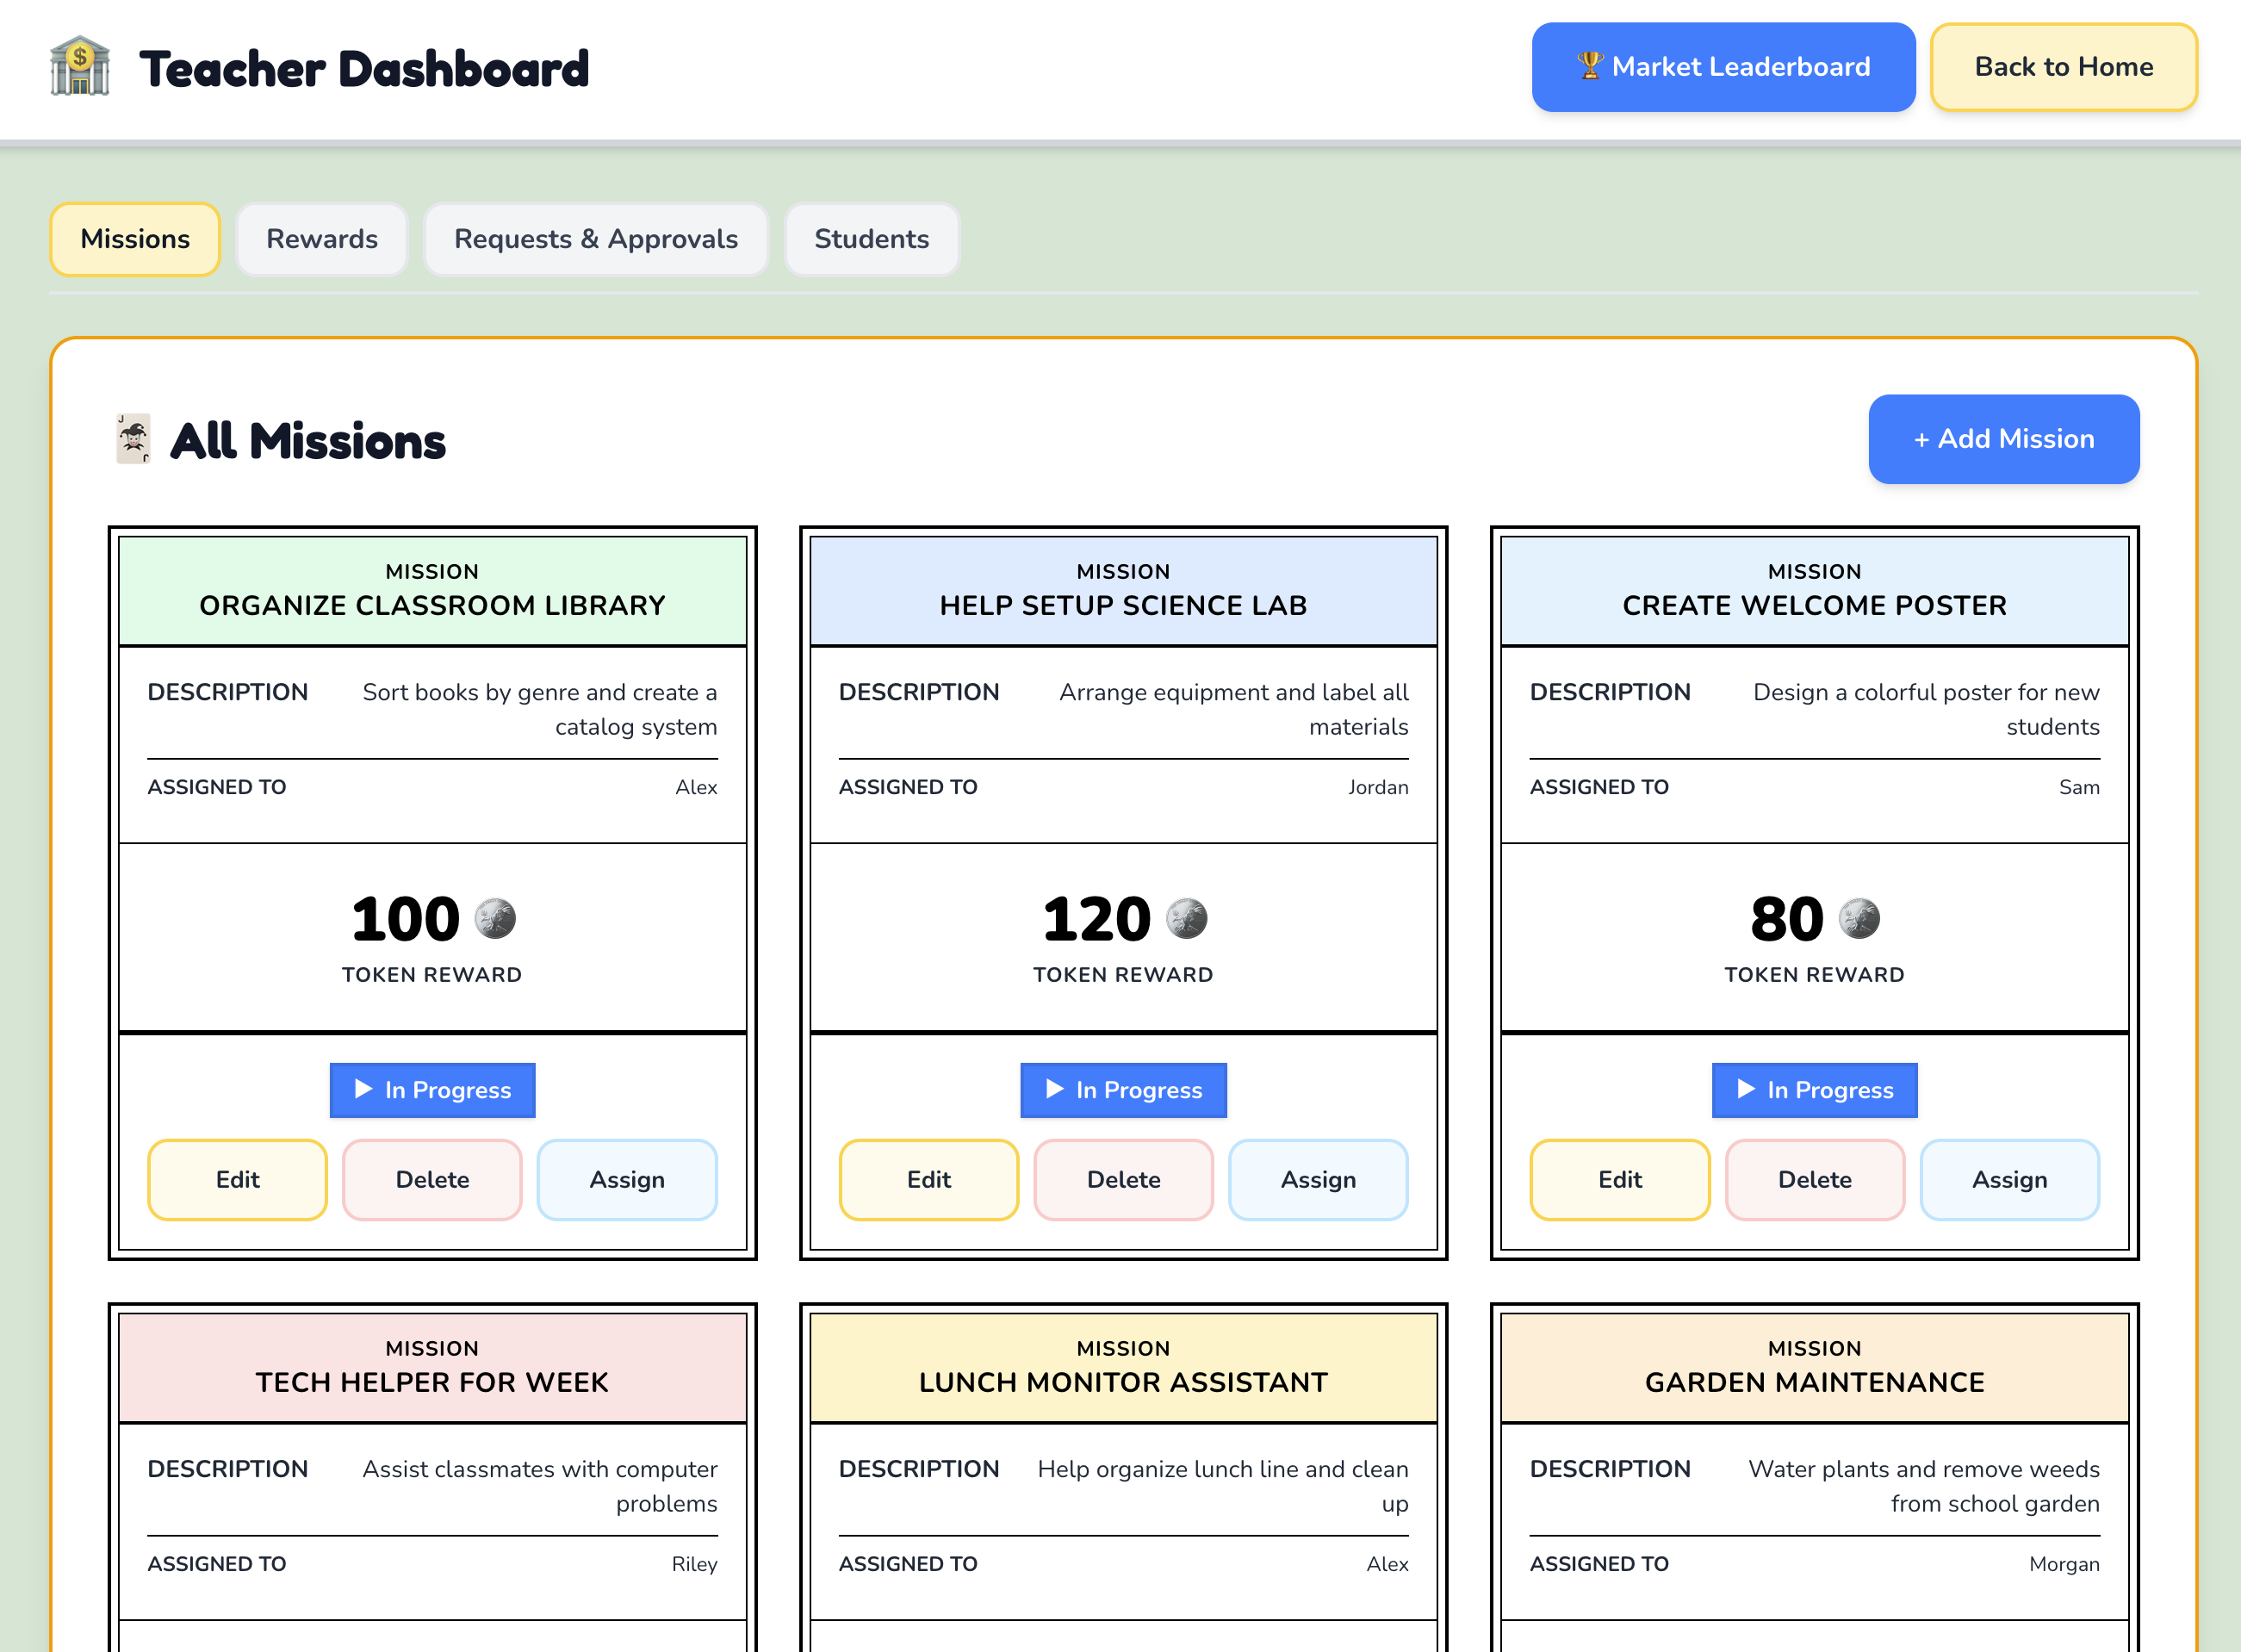Delete the Help Setup Science Lab mission
This screenshot has width=2241, height=1652.
(1123, 1180)
